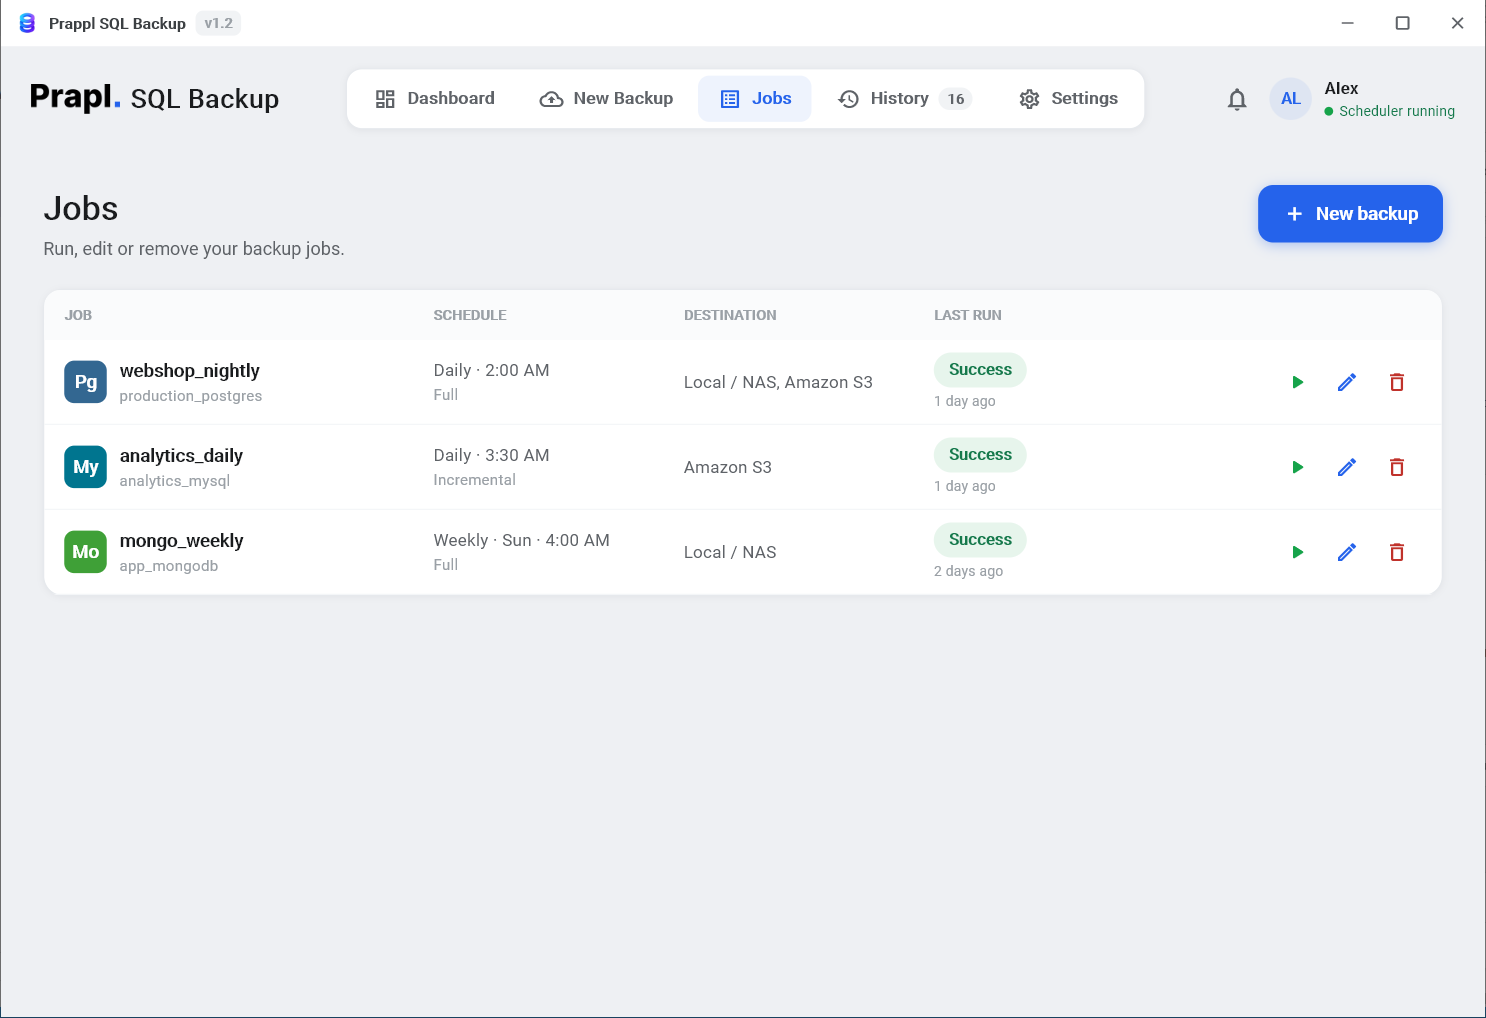The width and height of the screenshot is (1486, 1018).
Task: Click the 2 days ago timestamp
Action: click(968, 571)
